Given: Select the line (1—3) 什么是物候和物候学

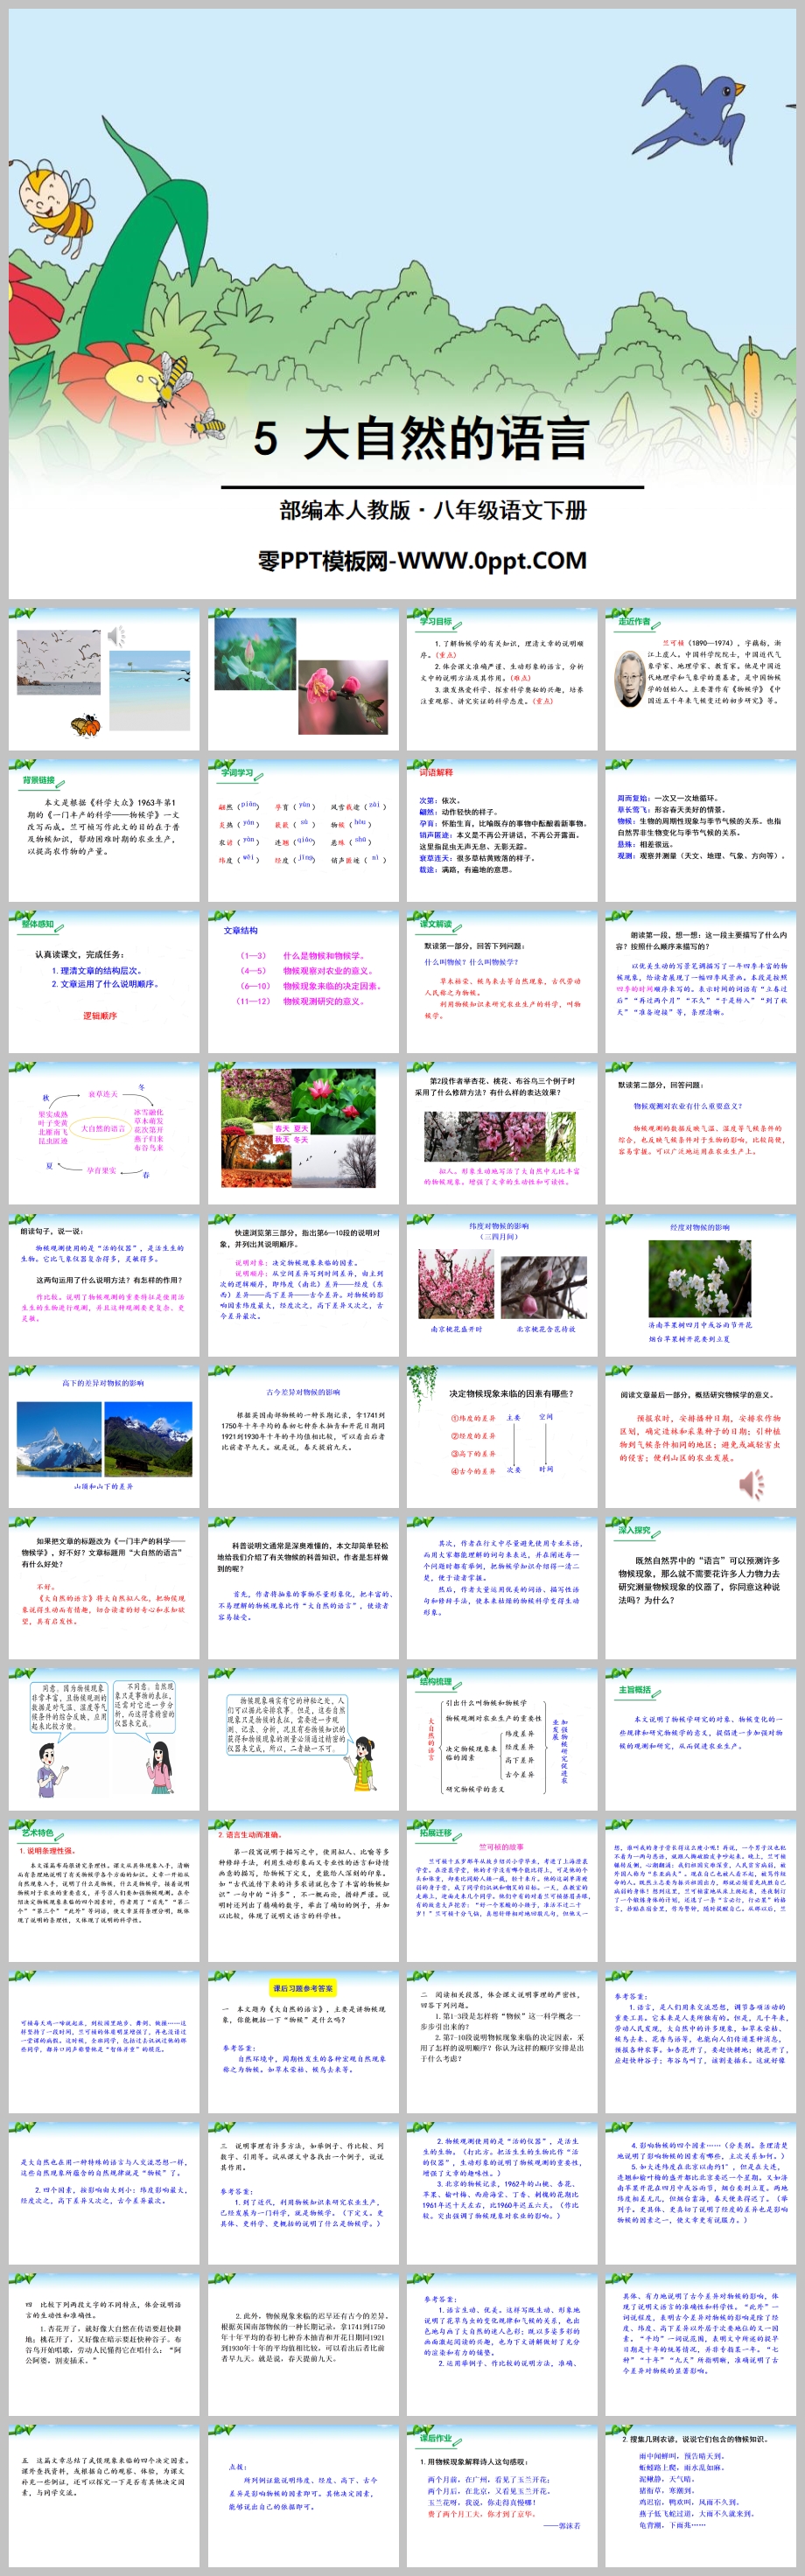Looking at the screenshot, I should click(x=301, y=956).
